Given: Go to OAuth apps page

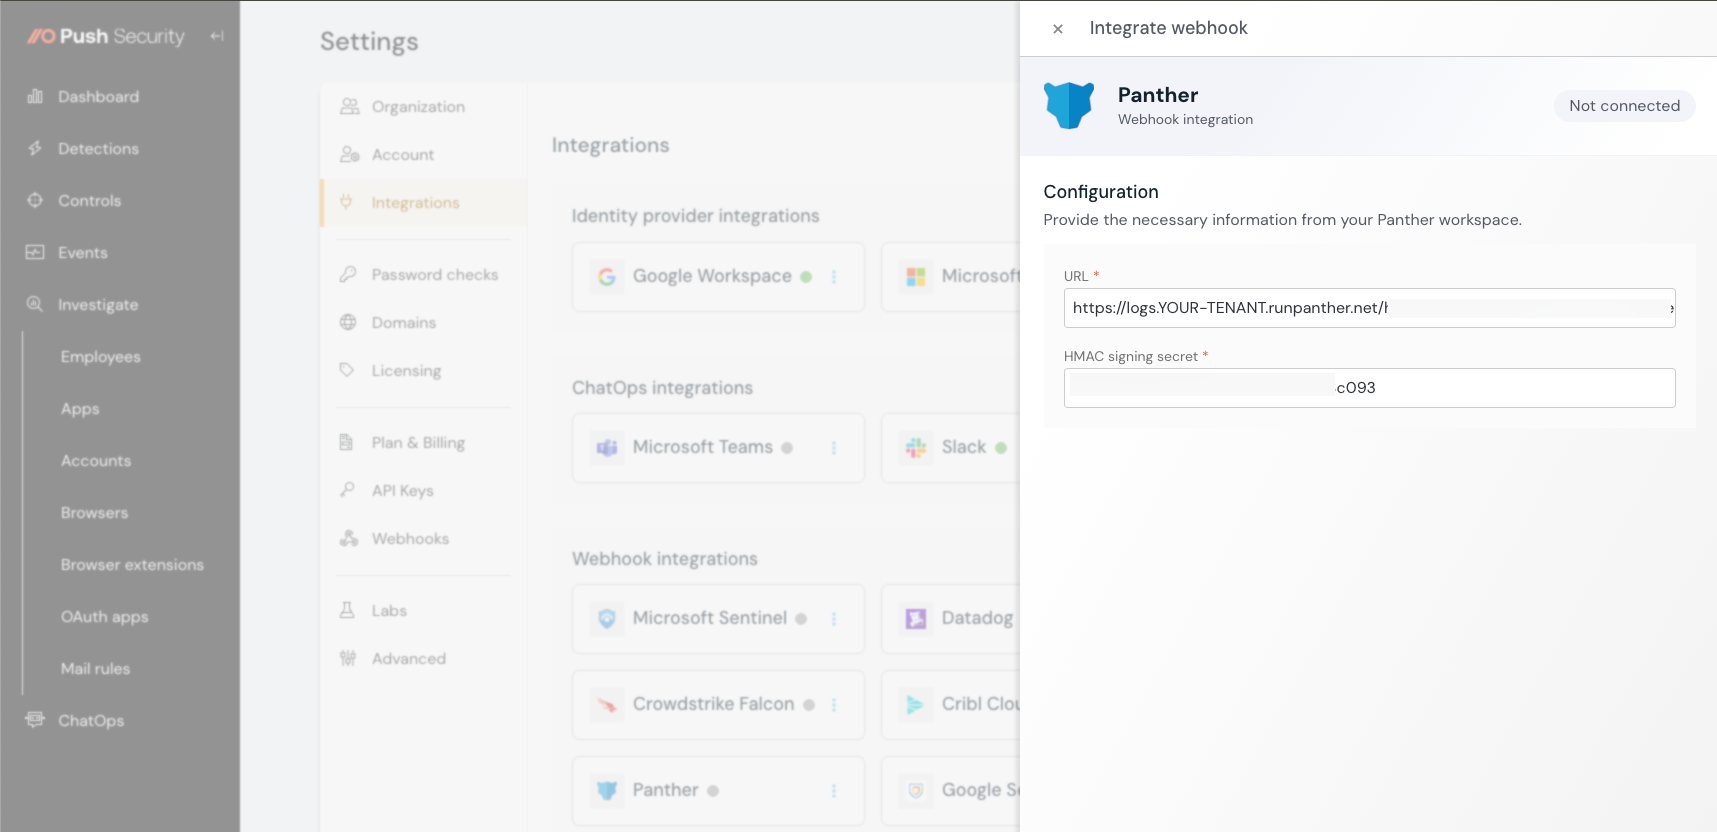Looking at the screenshot, I should click(x=104, y=617).
